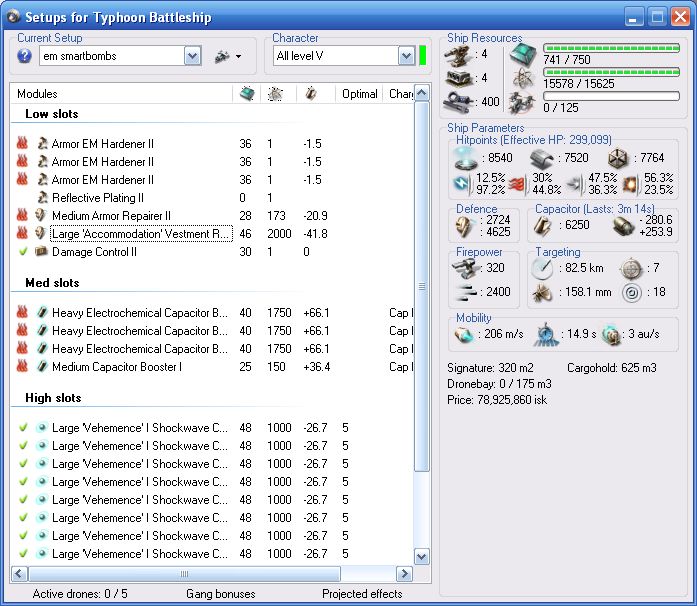Click the Optimal column header
The image size is (697, 606).
[x=359, y=94]
